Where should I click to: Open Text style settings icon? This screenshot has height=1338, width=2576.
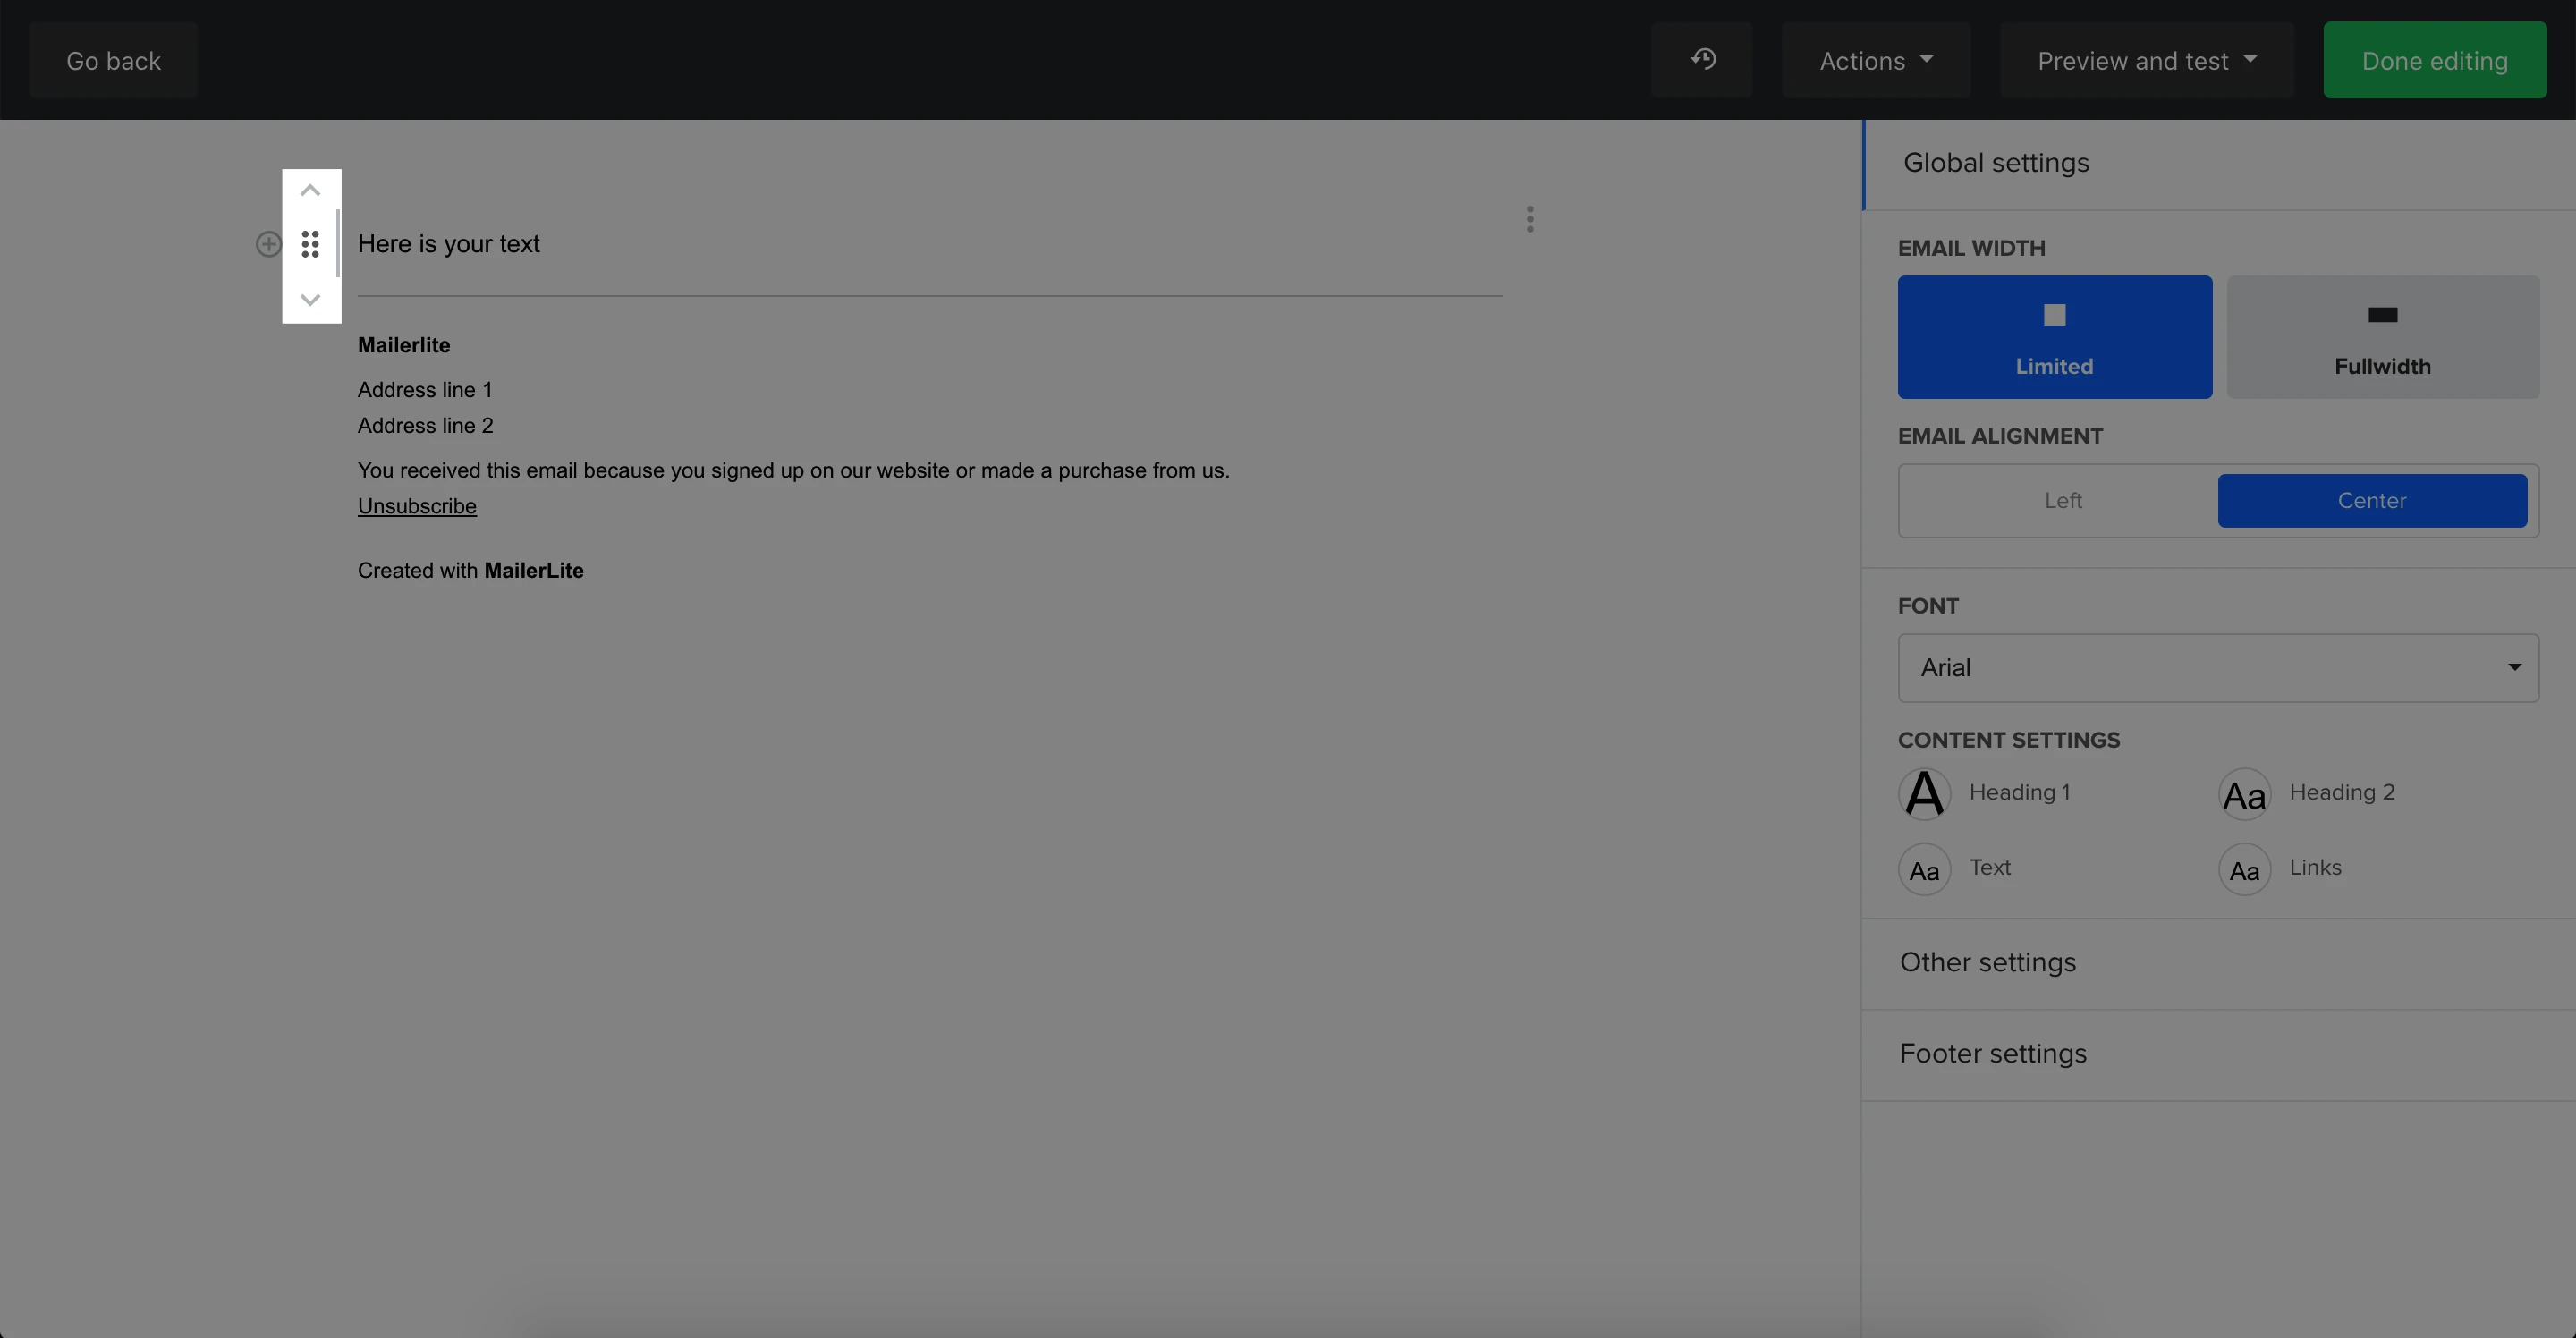point(1924,869)
